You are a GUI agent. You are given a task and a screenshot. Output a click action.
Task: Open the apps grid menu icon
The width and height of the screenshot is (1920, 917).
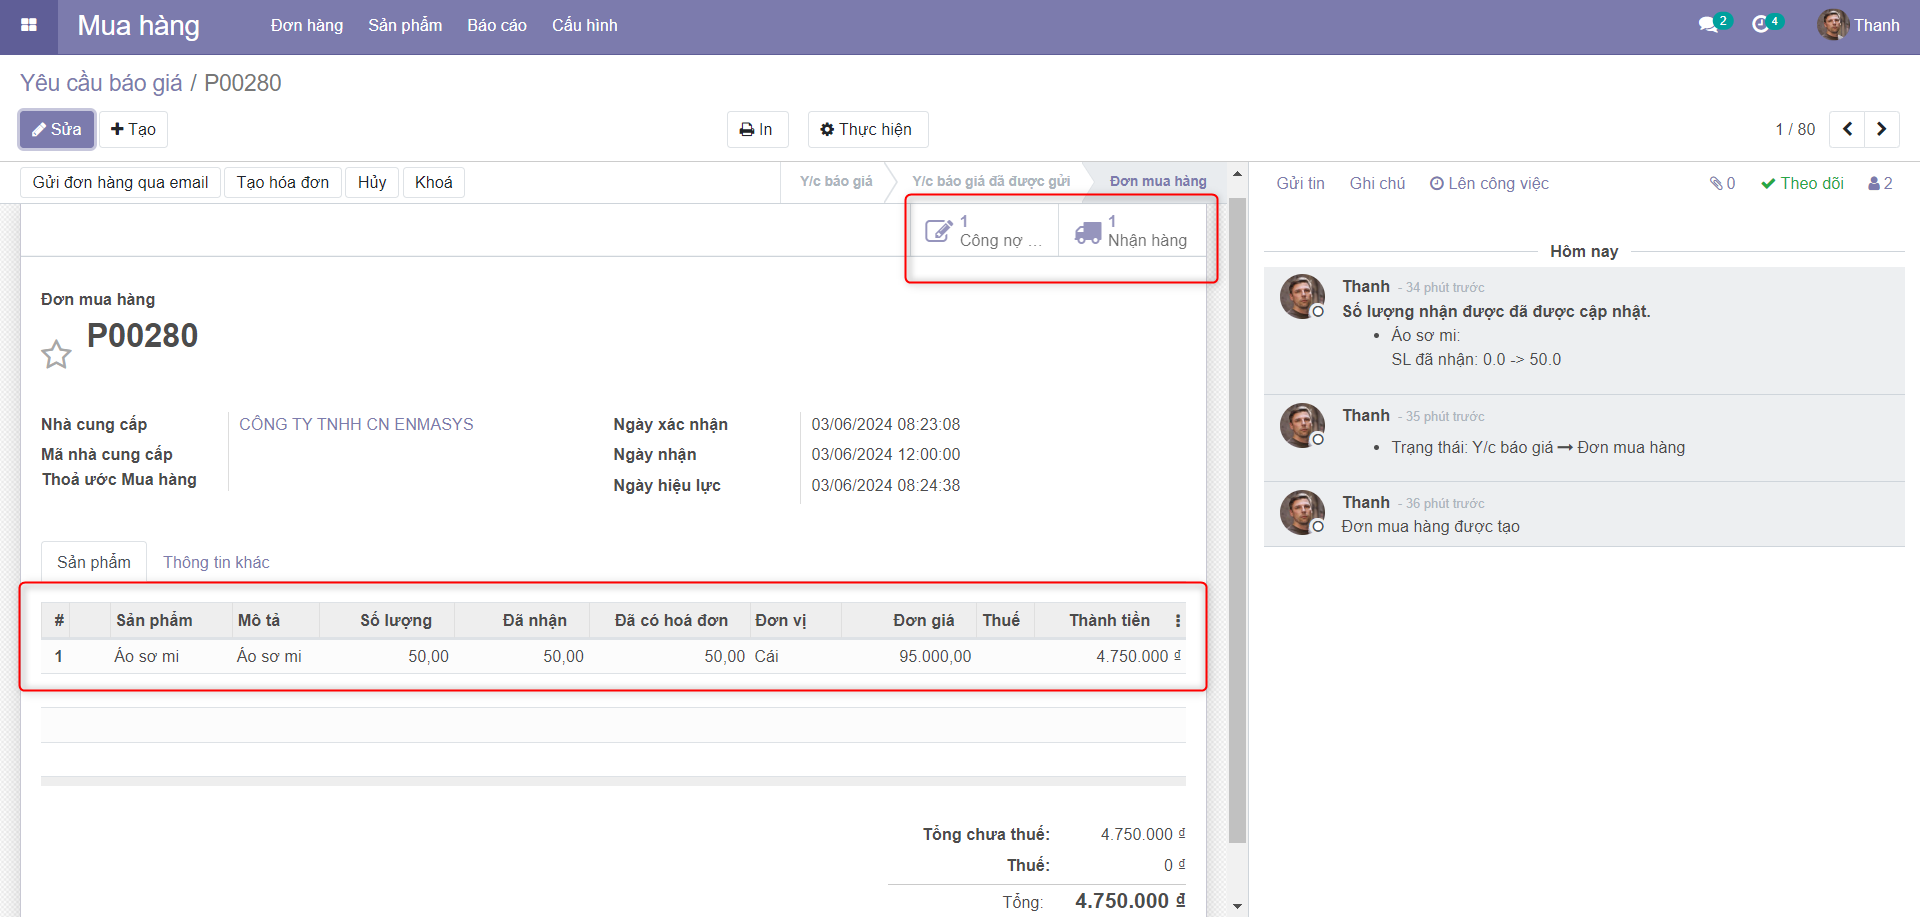28,26
